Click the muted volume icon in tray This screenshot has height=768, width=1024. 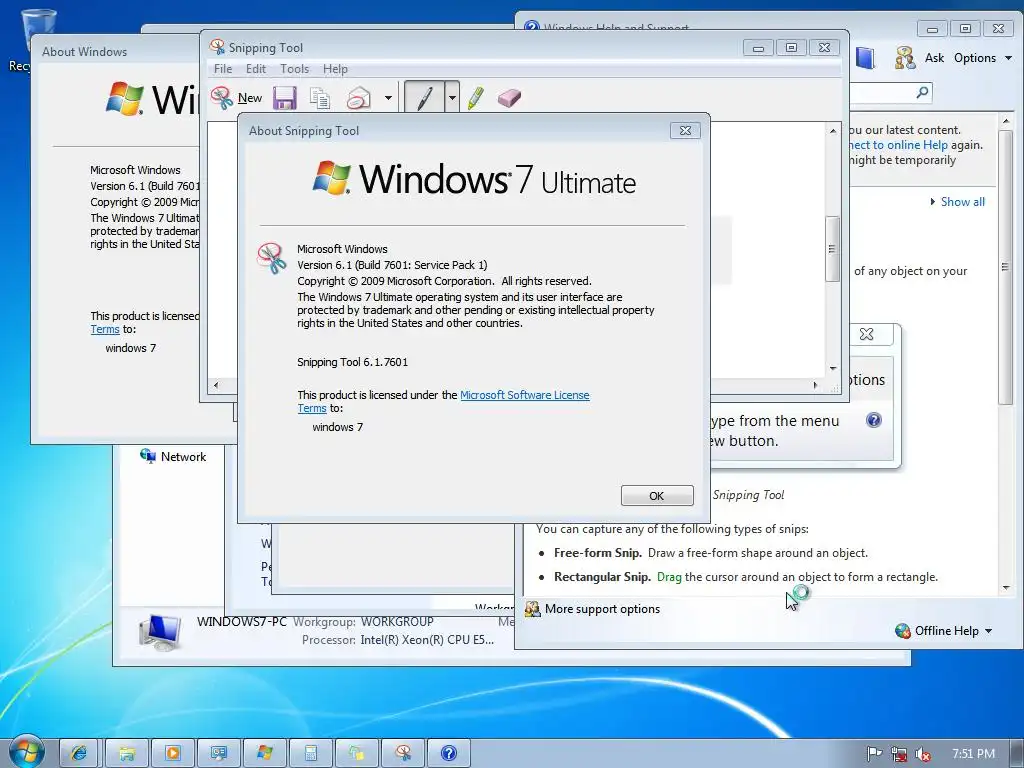[923, 754]
